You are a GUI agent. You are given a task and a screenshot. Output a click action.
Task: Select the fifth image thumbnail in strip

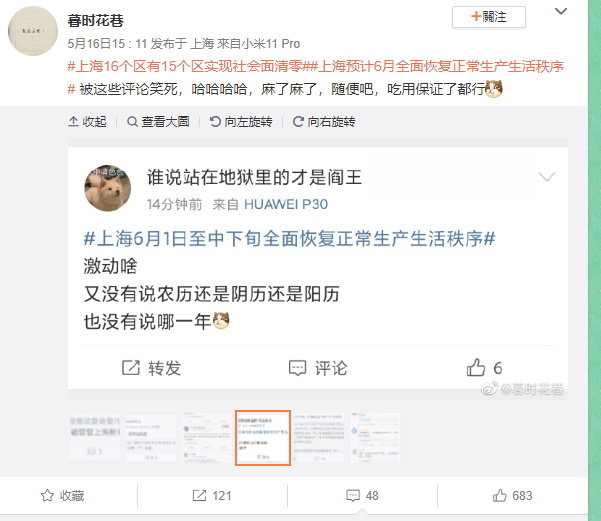click(x=319, y=437)
